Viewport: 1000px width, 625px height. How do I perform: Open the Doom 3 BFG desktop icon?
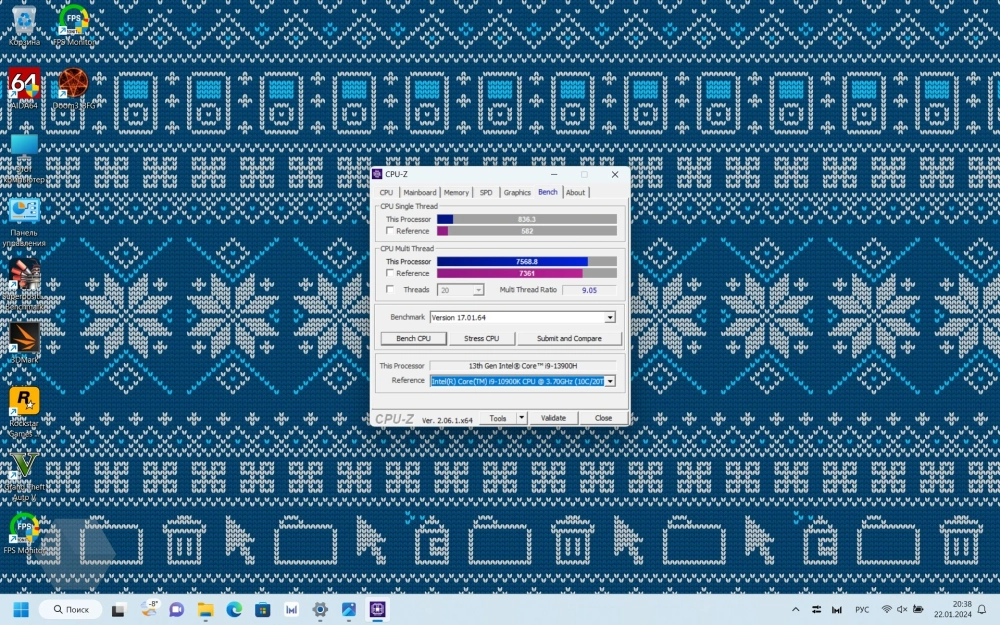point(73,84)
